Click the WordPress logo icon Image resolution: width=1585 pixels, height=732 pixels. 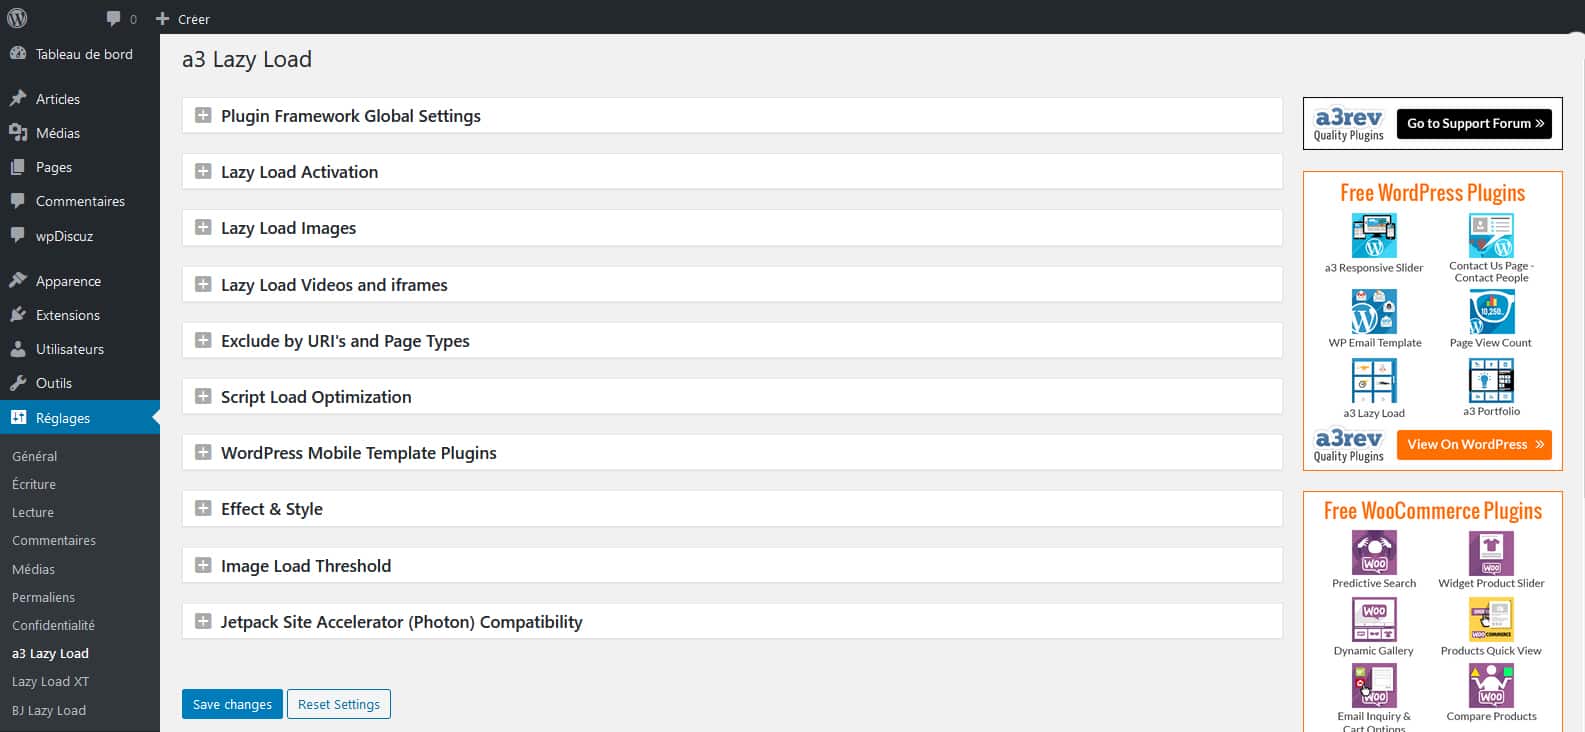pos(17,18)
